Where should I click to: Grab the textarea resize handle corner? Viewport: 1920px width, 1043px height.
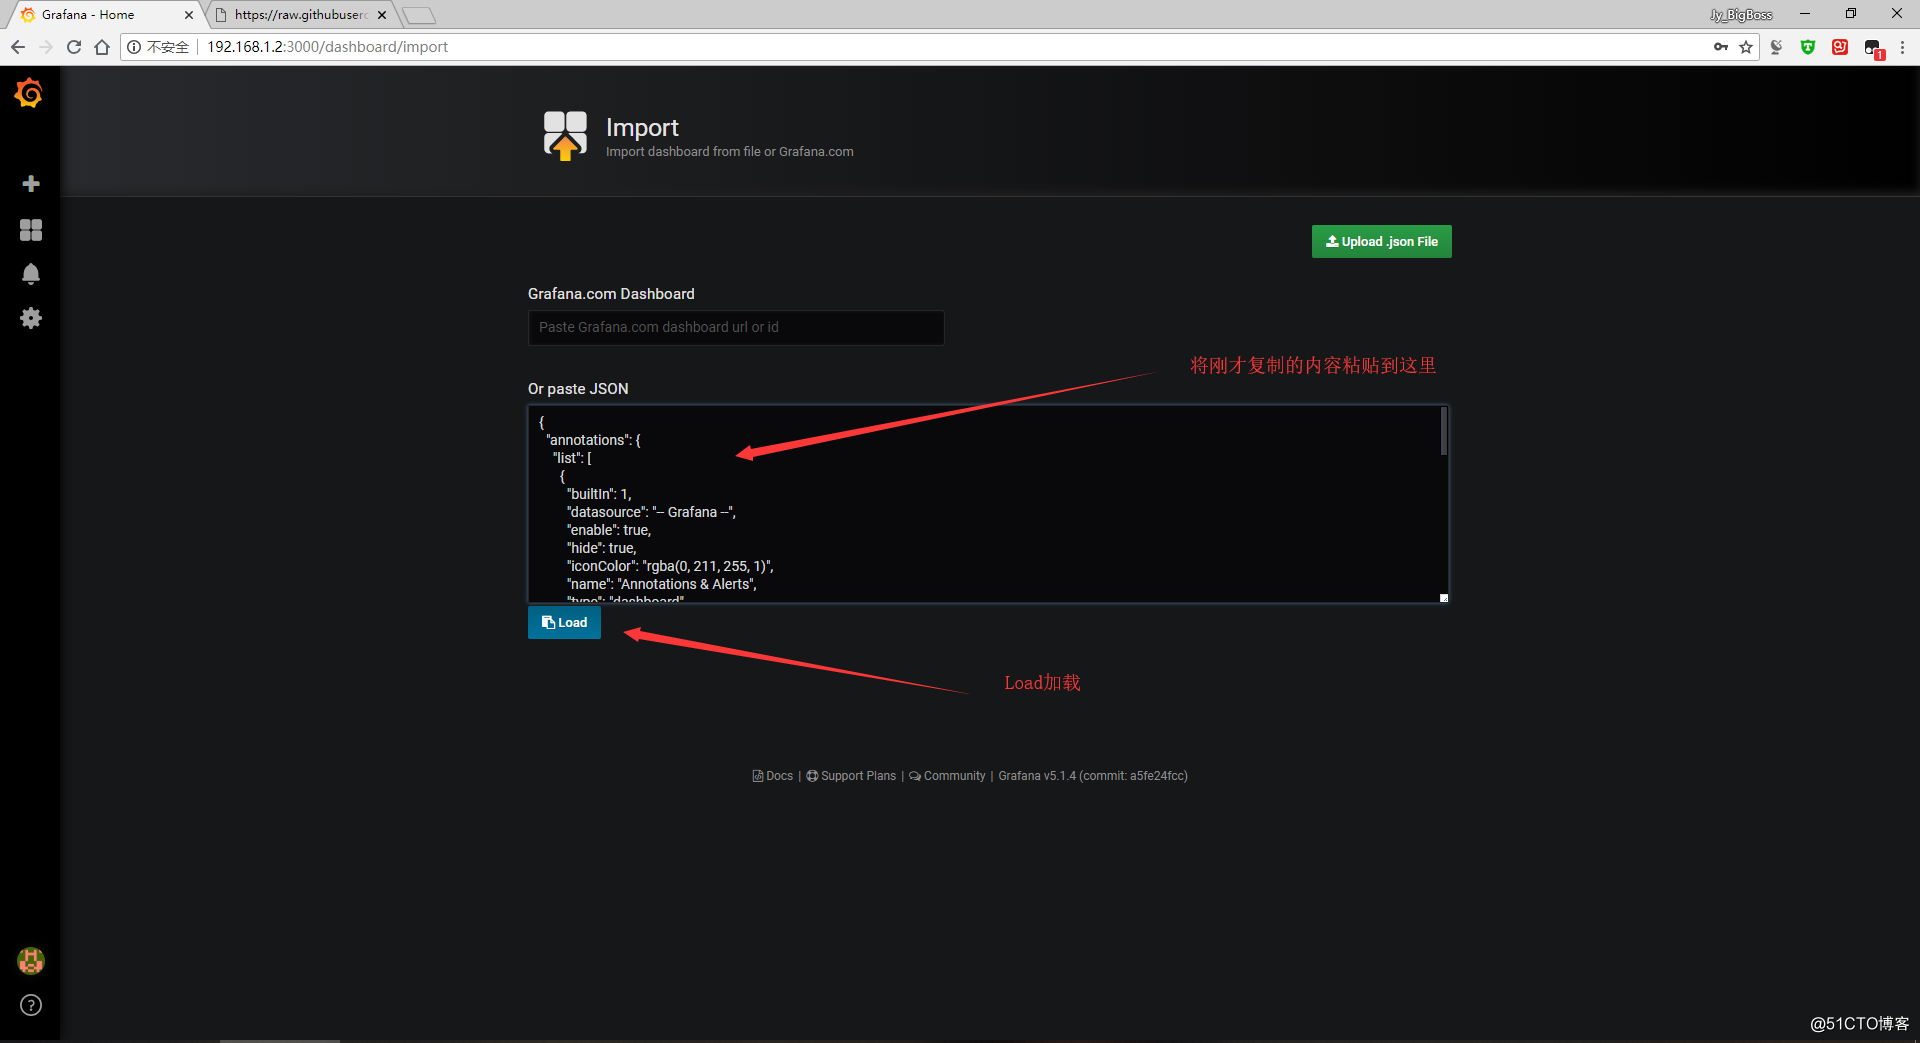click(x=1444, y=598)
